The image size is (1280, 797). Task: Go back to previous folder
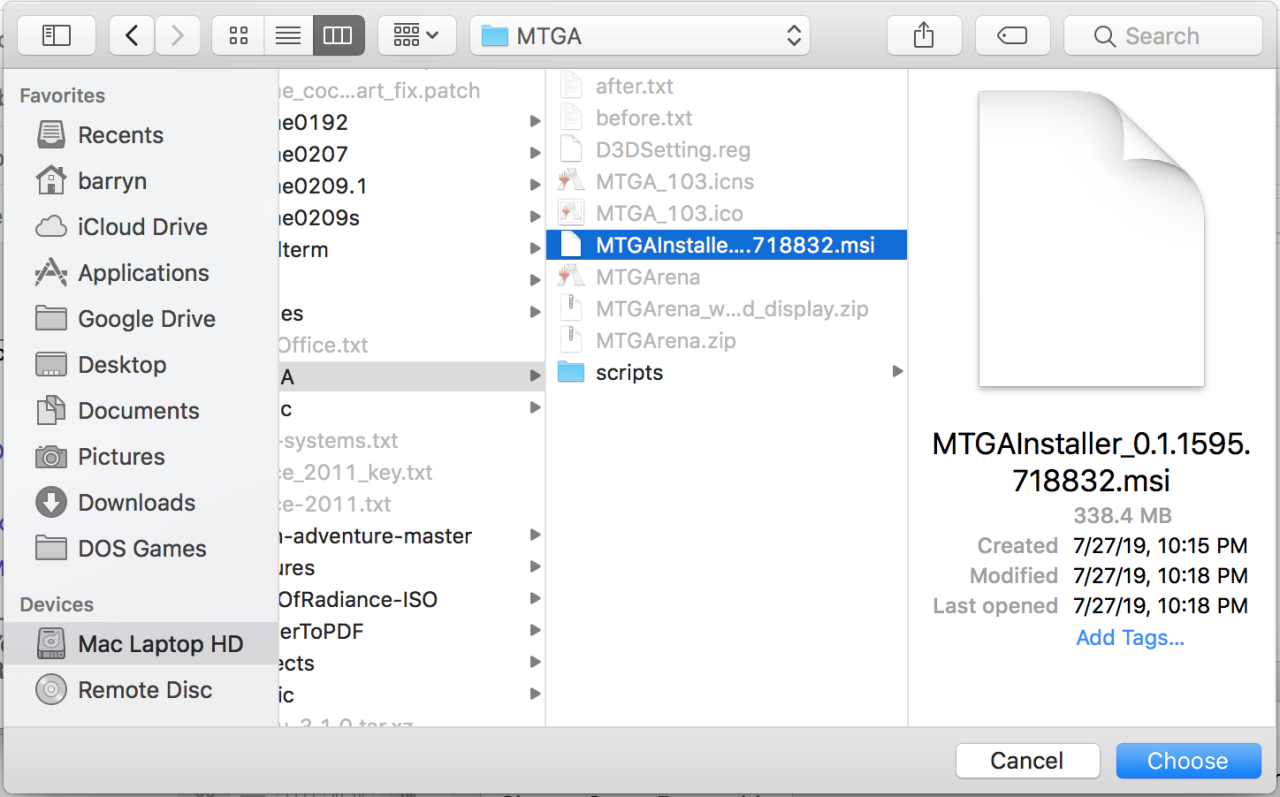tap(132, 36)
